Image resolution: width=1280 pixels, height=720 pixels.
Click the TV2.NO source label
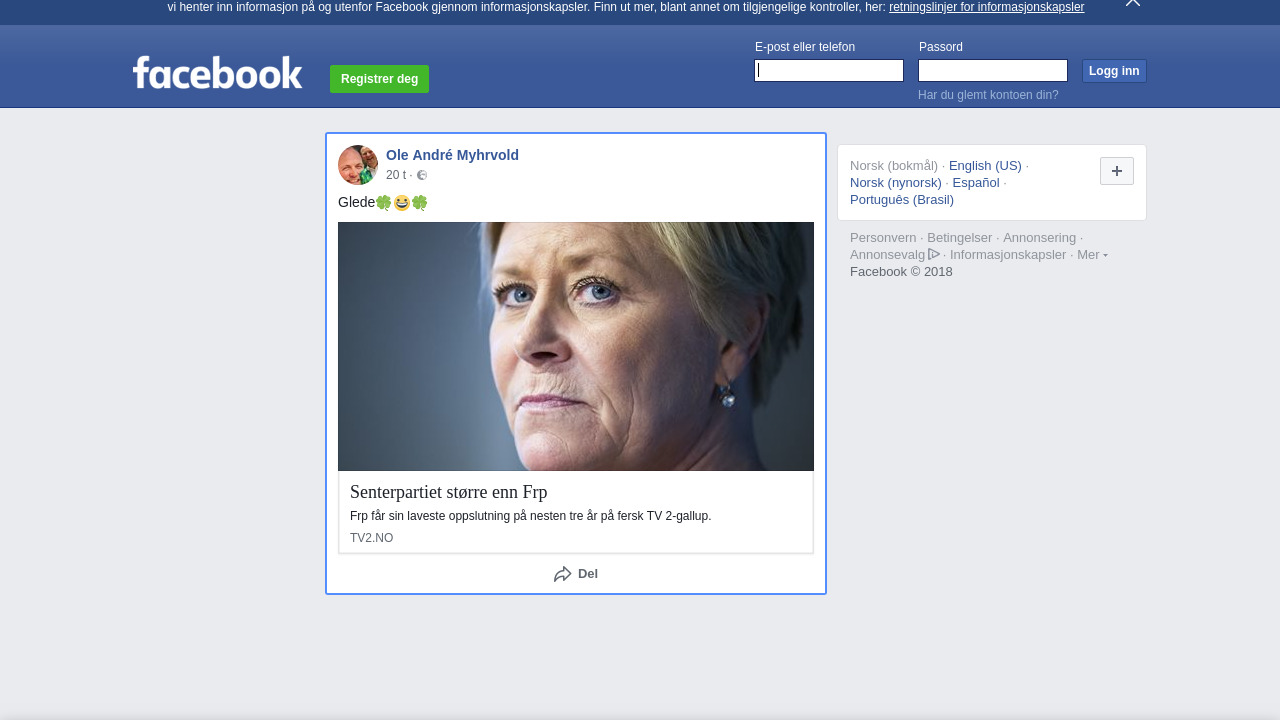click(x=371, y=538)
